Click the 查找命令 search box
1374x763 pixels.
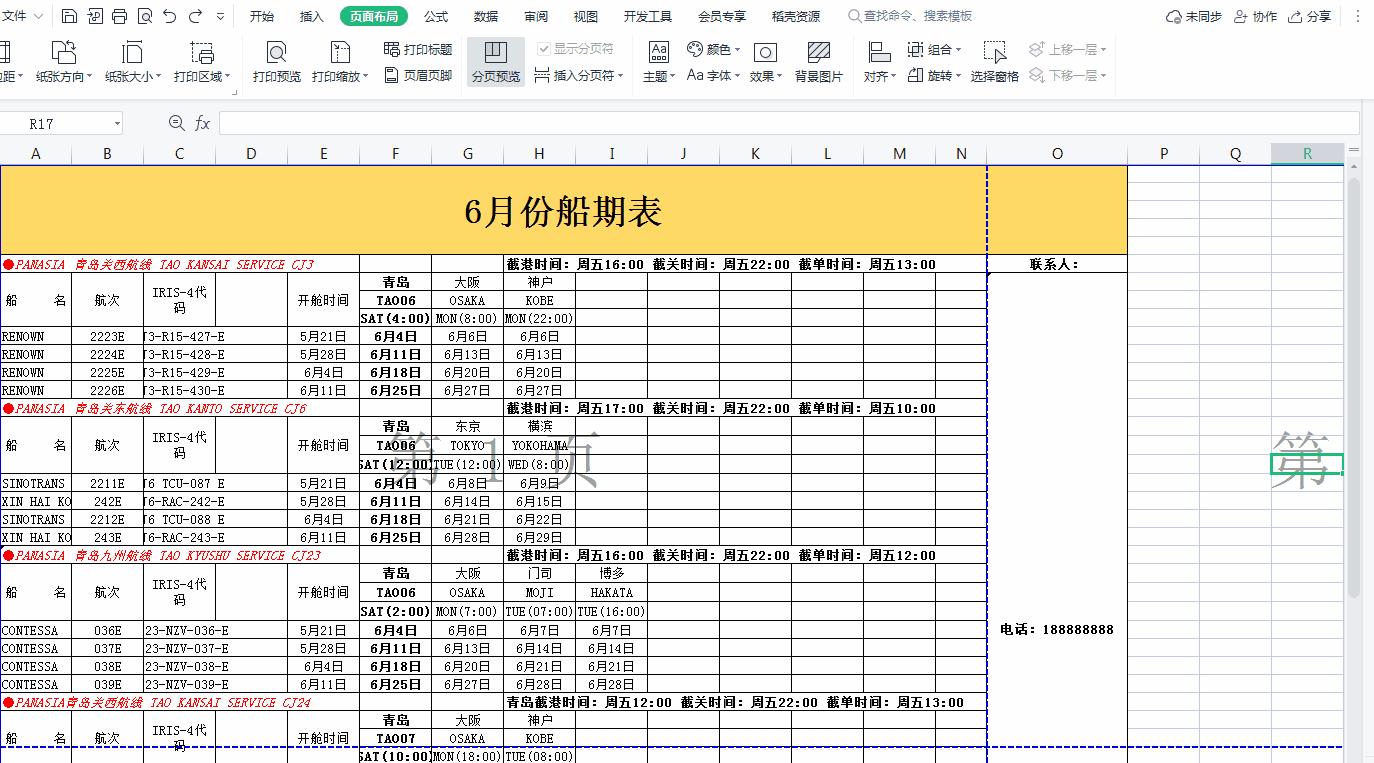point(910,15)
